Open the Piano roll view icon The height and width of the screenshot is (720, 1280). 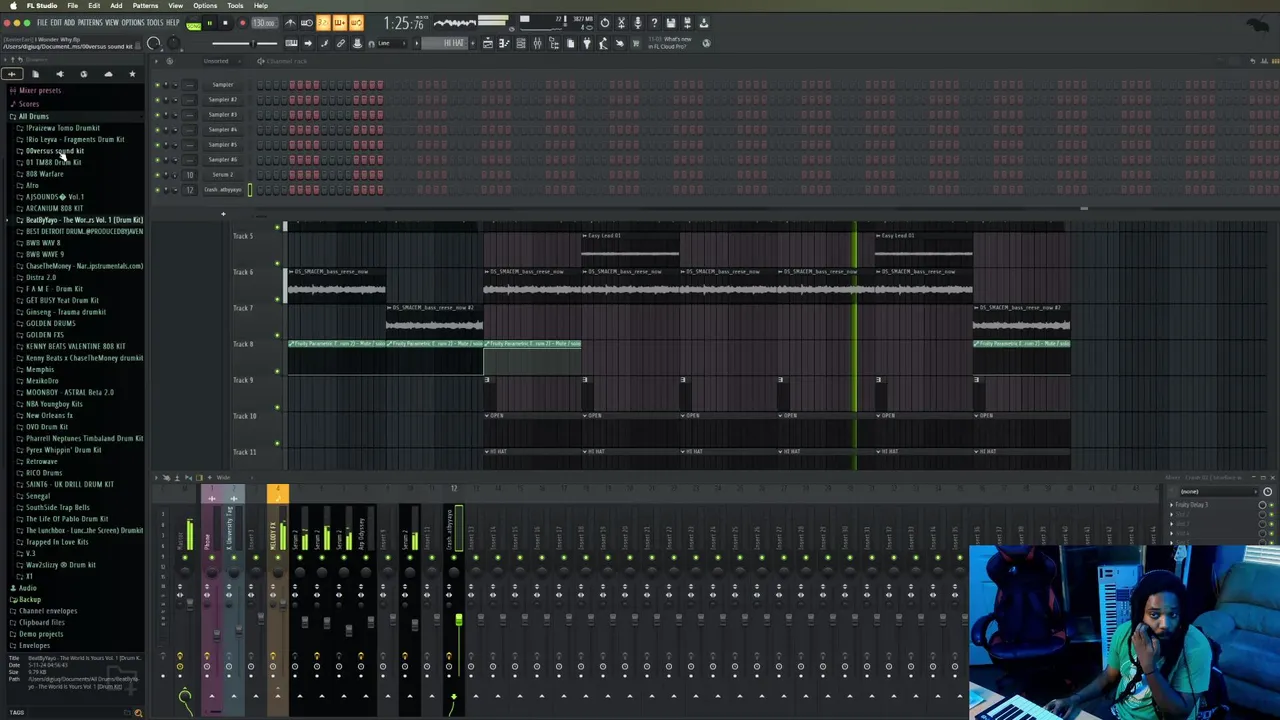[x=503, y=43]
